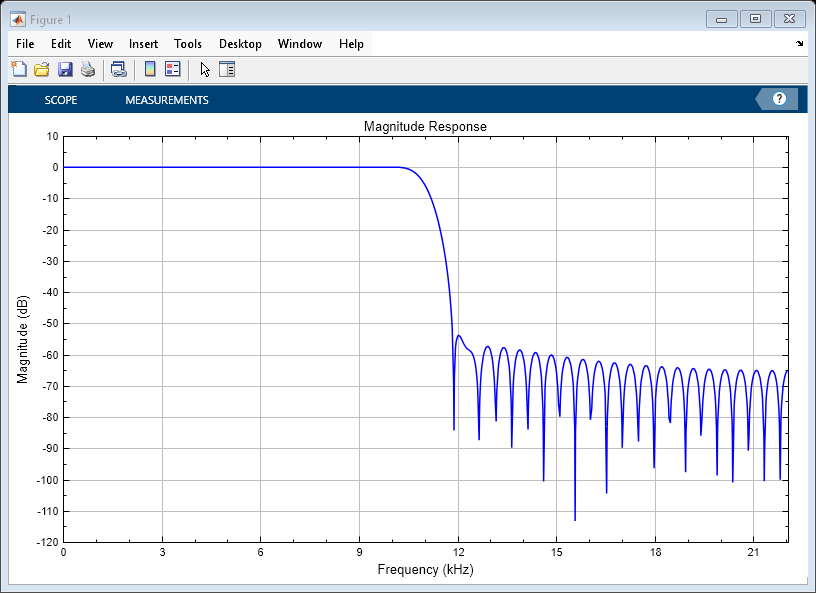The width and height of the screenshot is (816, 593).
Task: Open the View menu
Action: [100, 44]
